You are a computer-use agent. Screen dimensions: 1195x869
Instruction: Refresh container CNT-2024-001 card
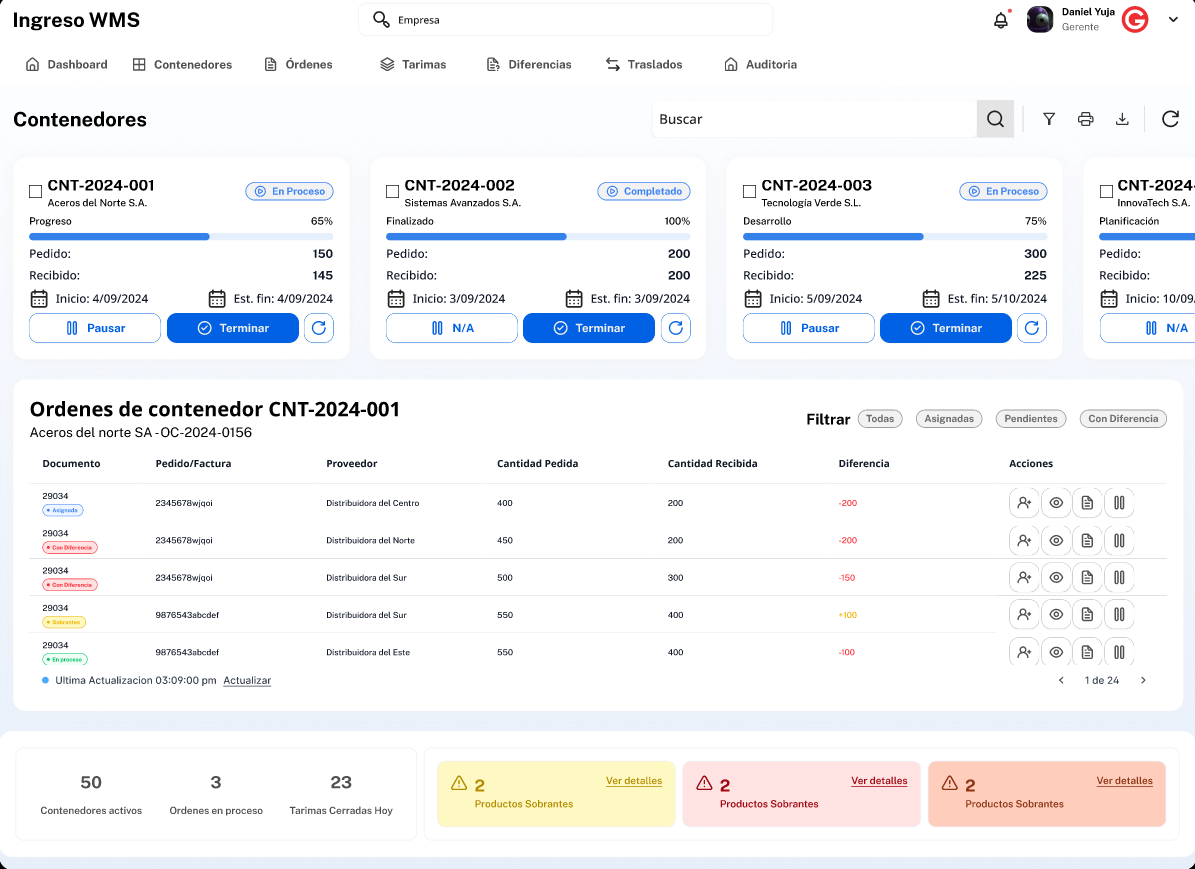click(x=319, y=328)
